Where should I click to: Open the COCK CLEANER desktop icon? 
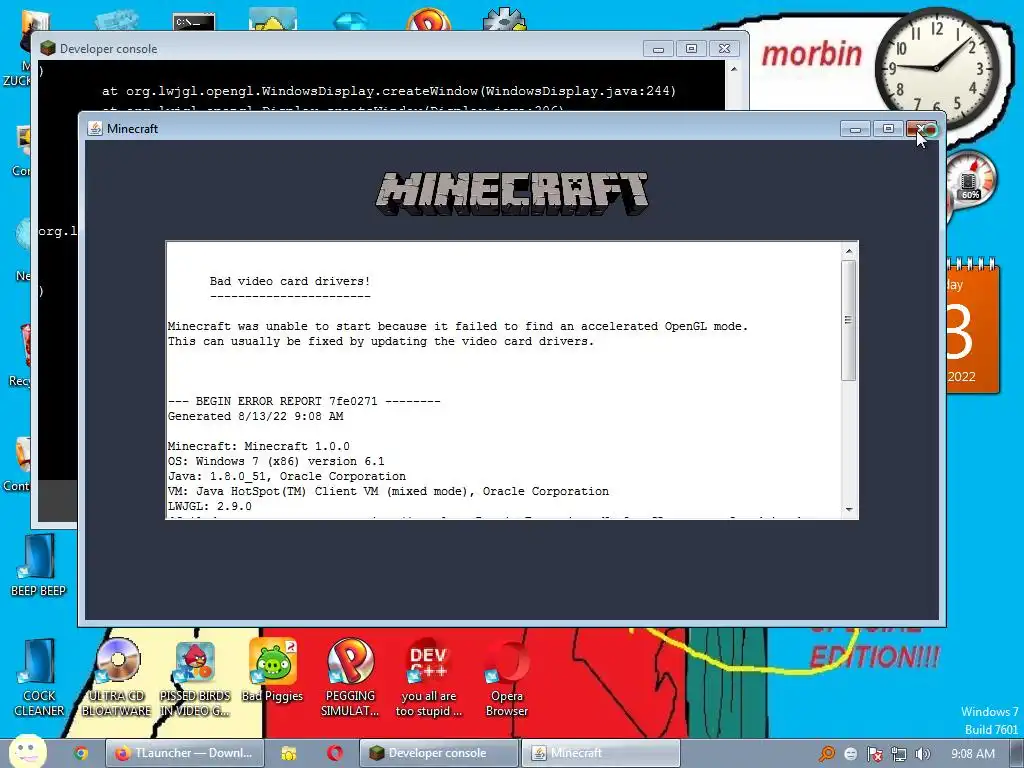tap(39, 677)
